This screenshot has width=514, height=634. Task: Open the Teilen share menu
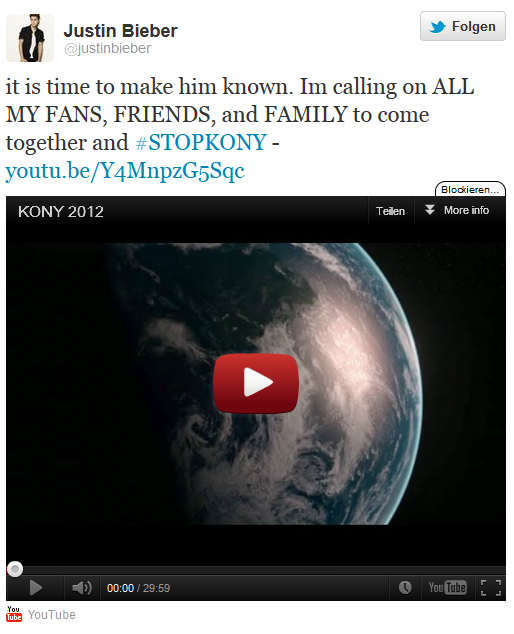(x=390, y=211)
